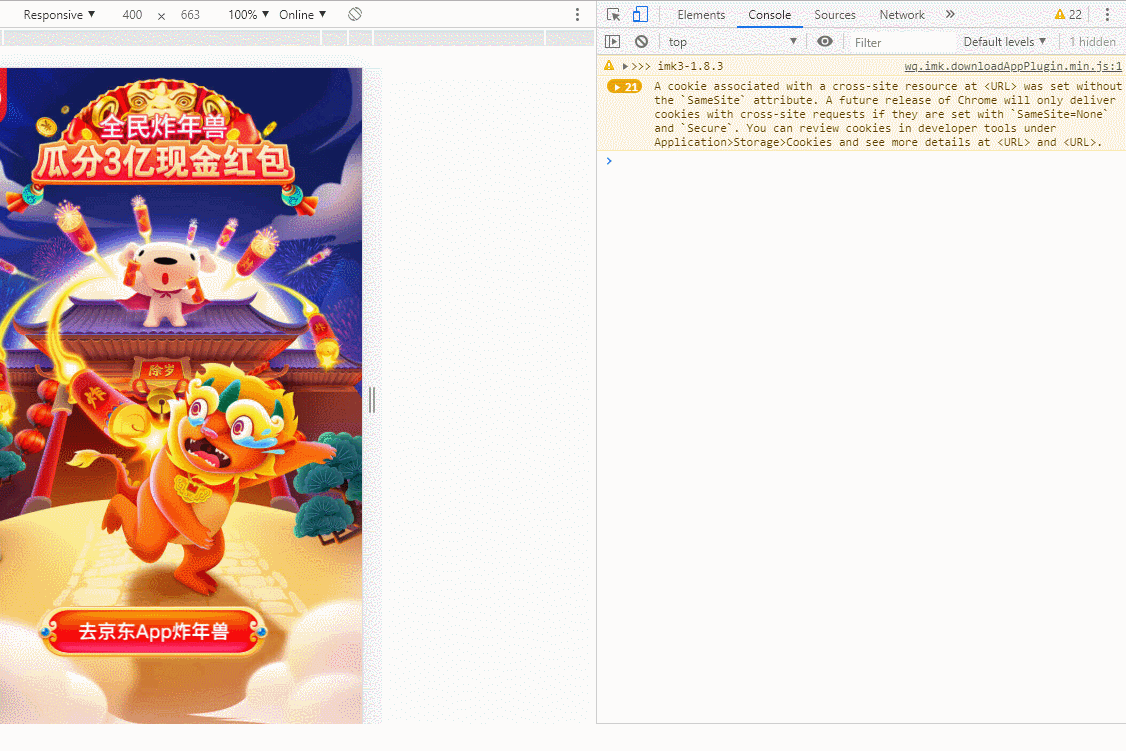Clear the console with the ban icon

(x=641, y=42)
